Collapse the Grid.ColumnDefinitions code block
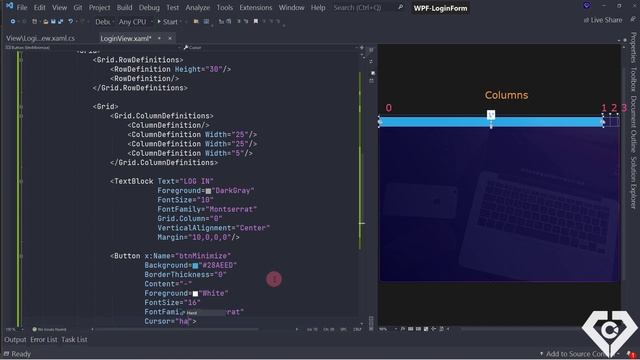 20,116
